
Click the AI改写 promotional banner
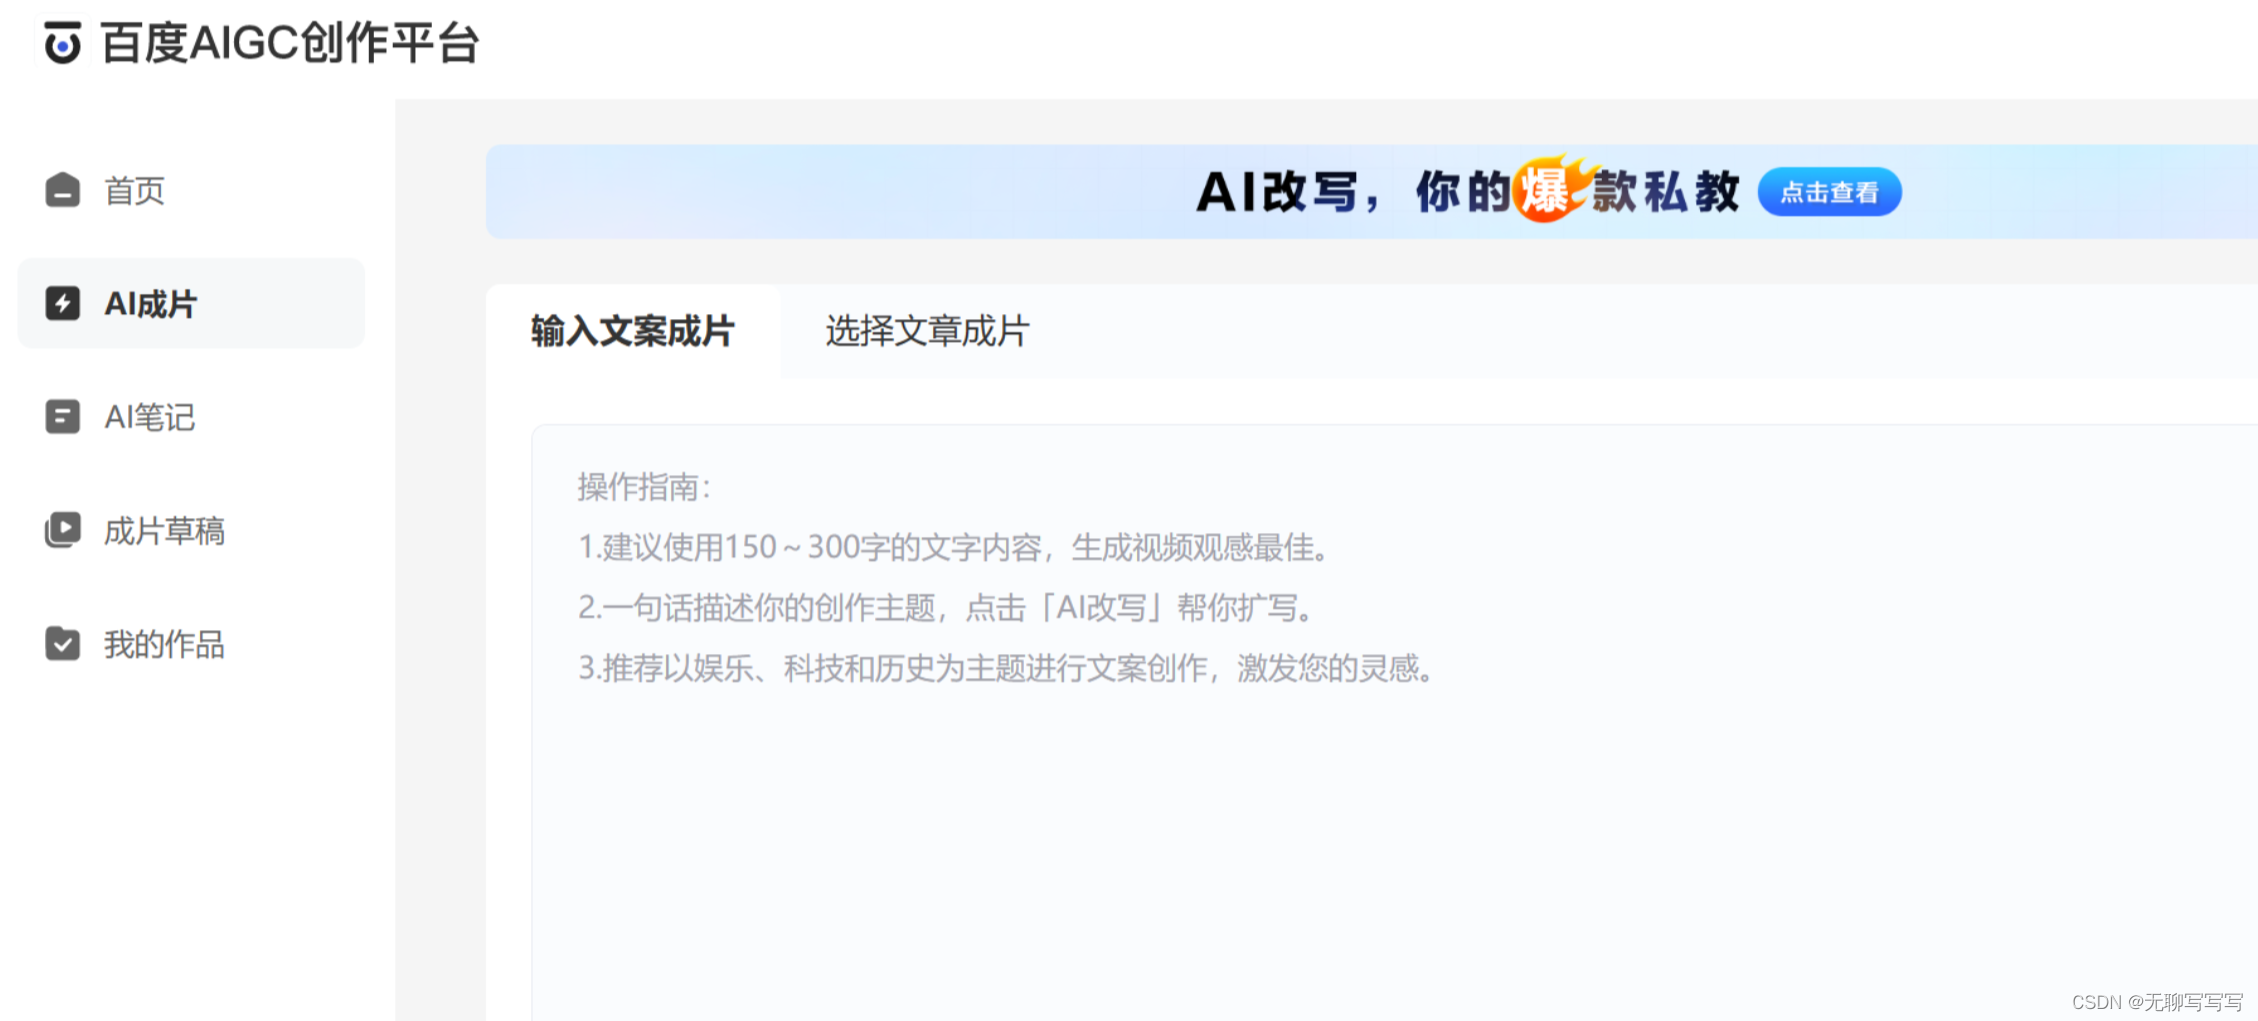coord(1371,192)
